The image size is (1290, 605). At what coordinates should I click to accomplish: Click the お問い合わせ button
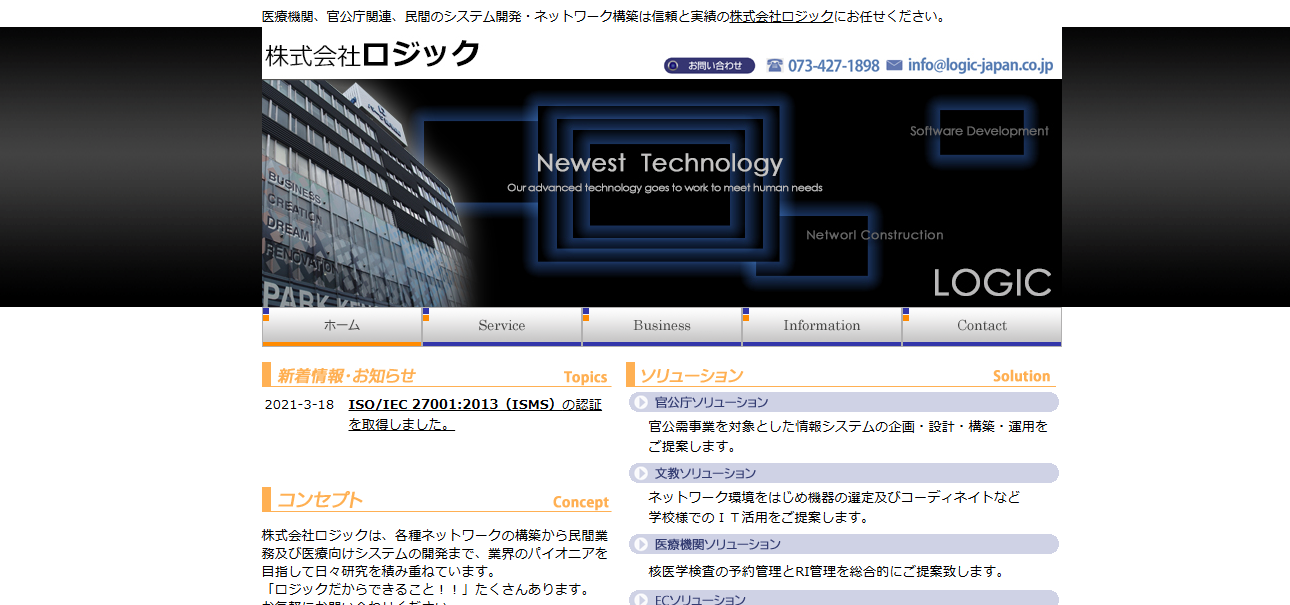tap(709, 66)
